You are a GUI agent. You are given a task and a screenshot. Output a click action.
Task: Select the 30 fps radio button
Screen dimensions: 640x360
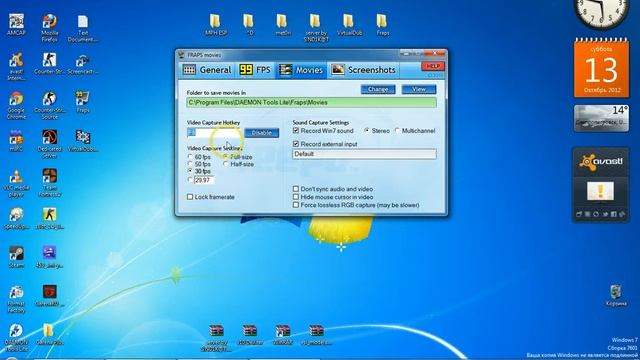tap(190, 171)
